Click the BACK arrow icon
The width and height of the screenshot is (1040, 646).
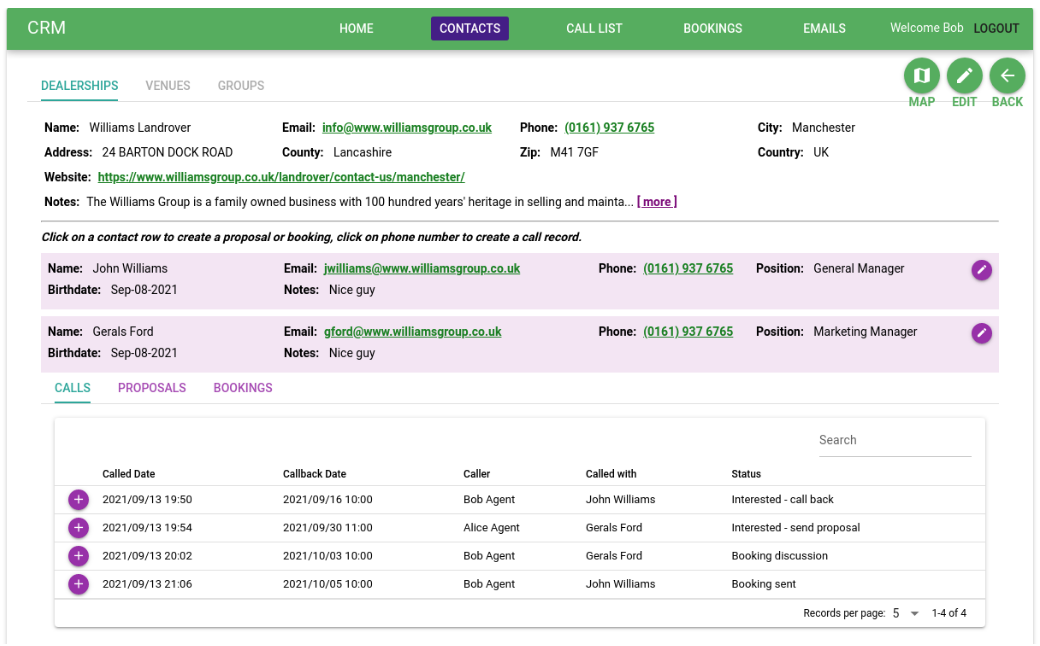[x=1007, y=76]
